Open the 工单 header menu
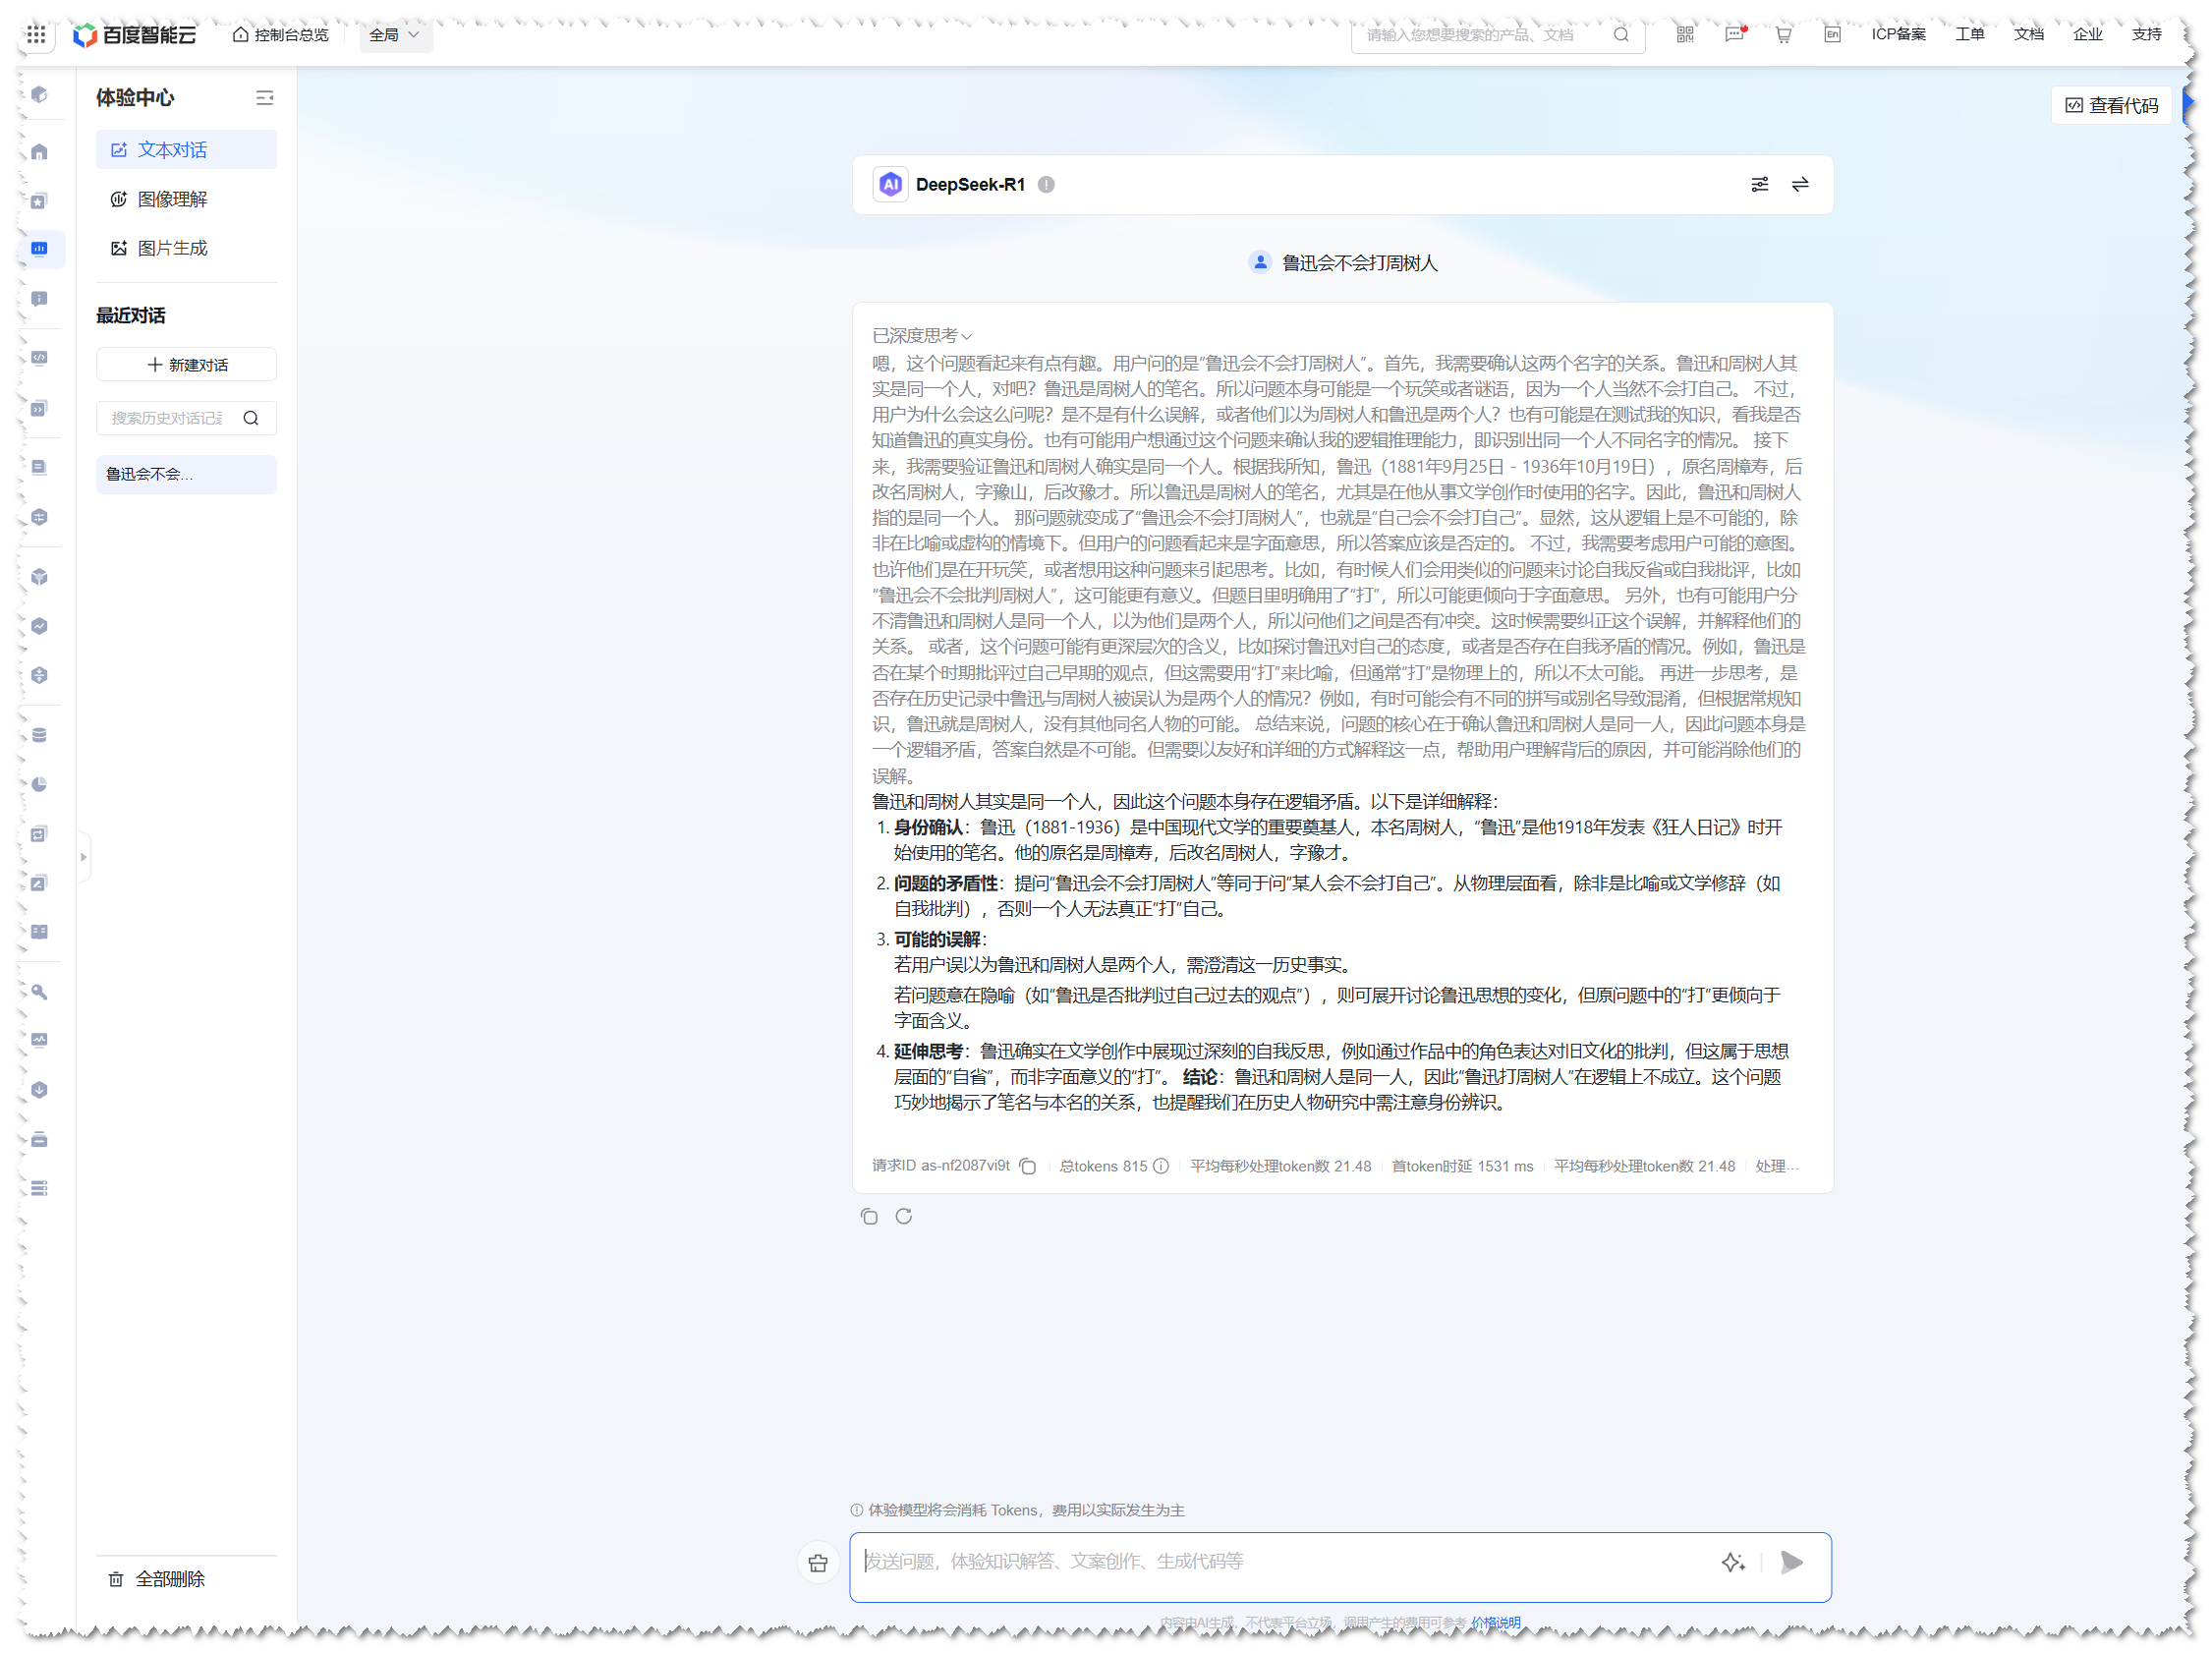2212x1653 pixels. point(1969,34)
